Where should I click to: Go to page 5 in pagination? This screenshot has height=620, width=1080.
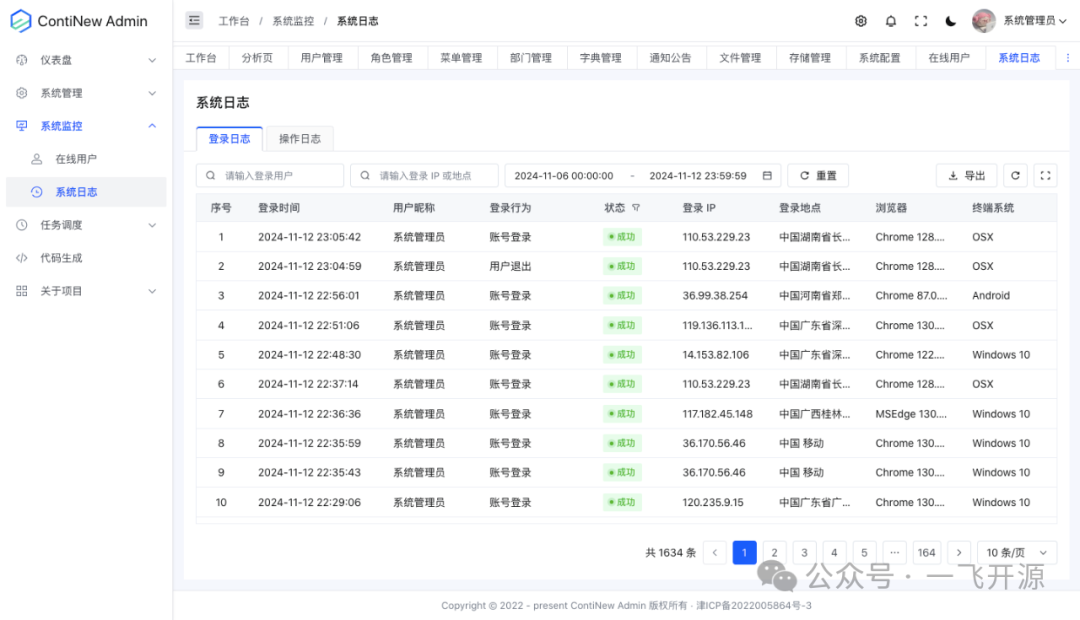[864, 552]
